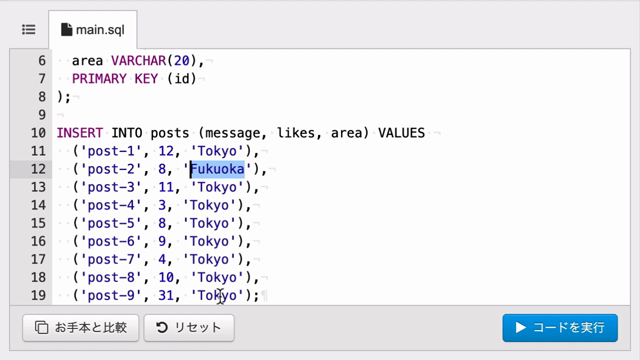Image resolution: width=640 pixels, height=360 pixels.
Task: Place cursor on 'post-9' string
Action: pos(111,295)
